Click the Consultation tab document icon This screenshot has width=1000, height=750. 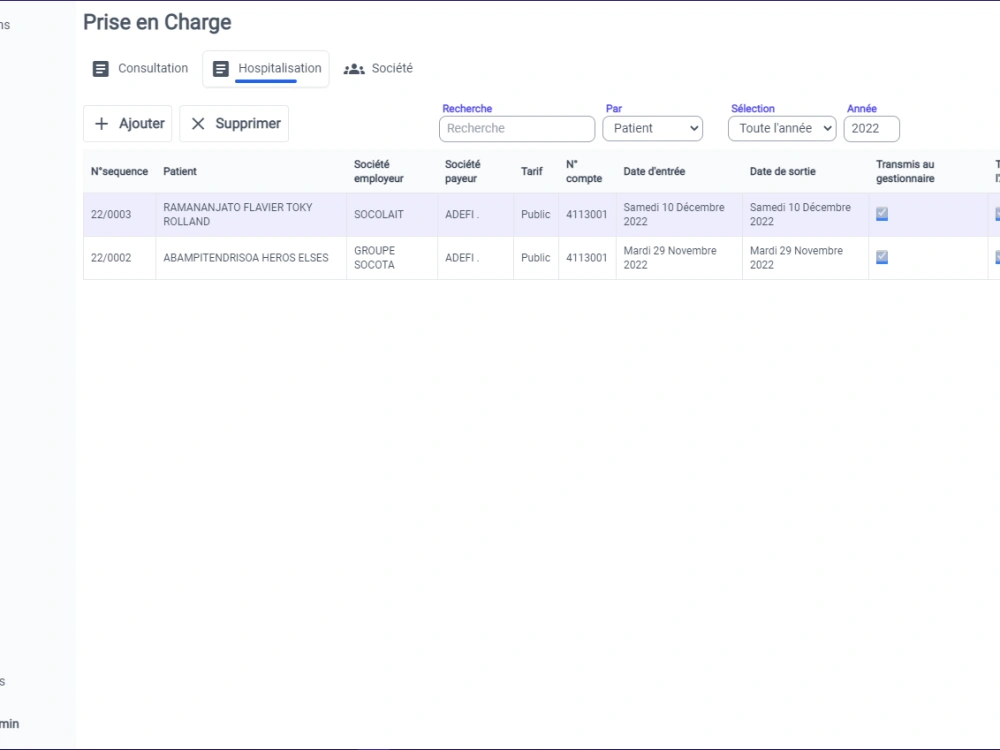point(101,69)
